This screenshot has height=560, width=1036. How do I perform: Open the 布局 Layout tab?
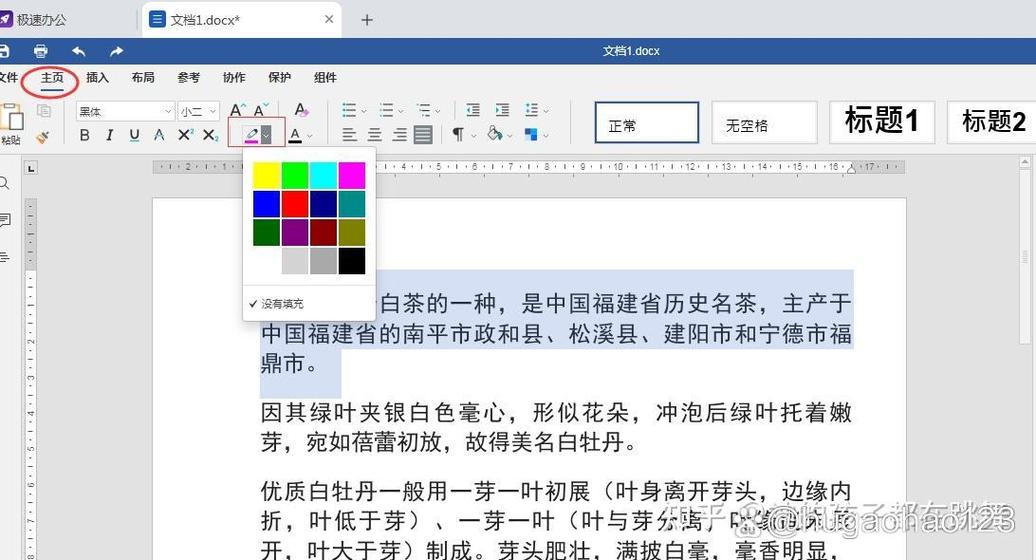(x=143, y=78)
